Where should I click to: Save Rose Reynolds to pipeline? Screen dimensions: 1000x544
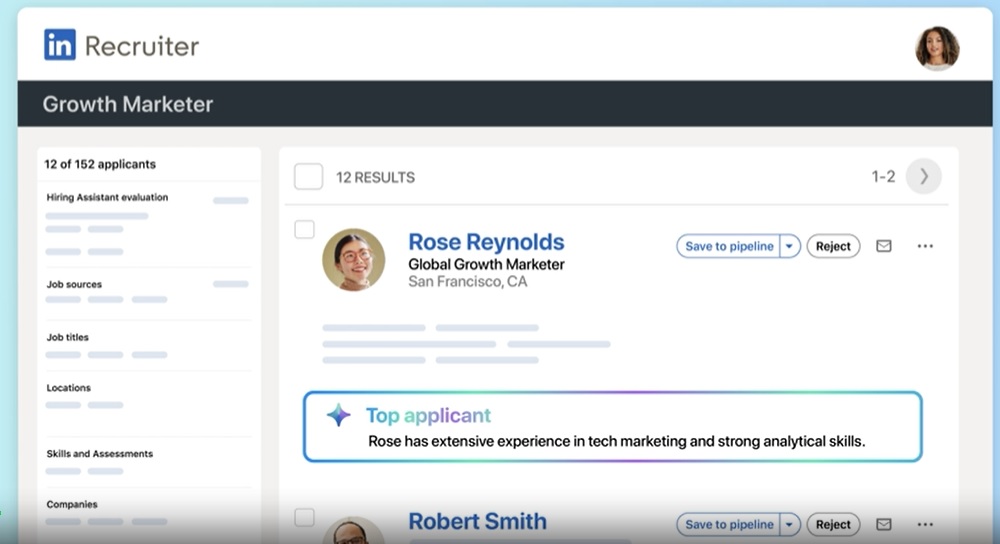728,246
